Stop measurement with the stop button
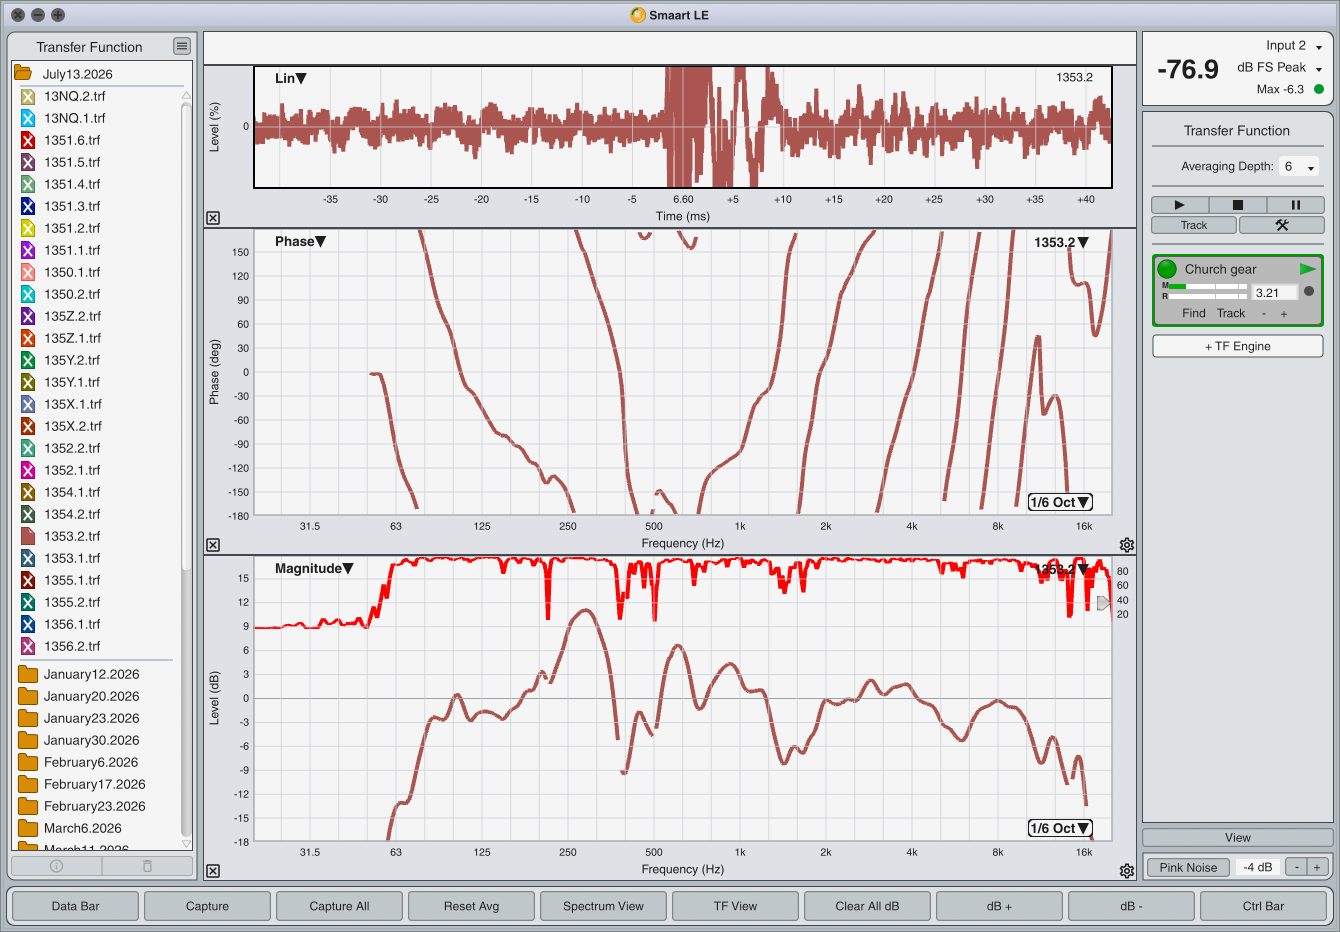 (1237, 205)
